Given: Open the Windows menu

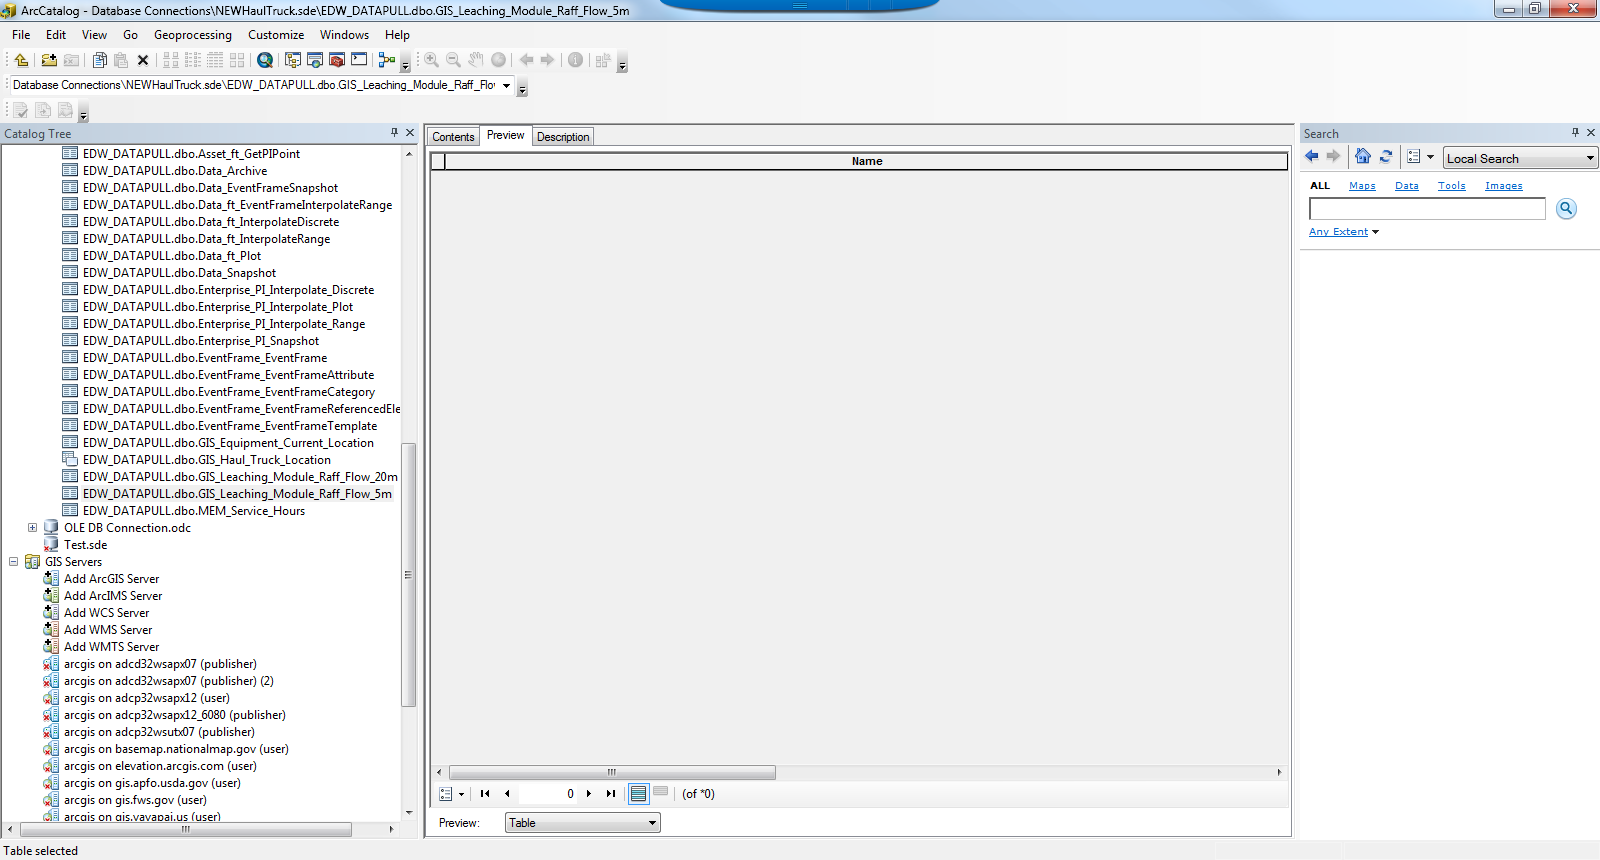Looking at the screenshot, I should click(x=344, y=35).
